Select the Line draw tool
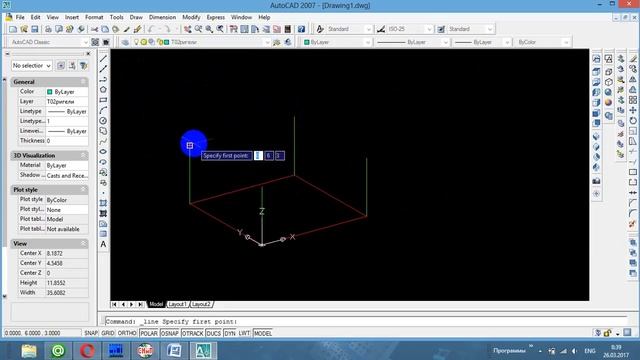This screenshot has width=640, height=360. [103, 59]
